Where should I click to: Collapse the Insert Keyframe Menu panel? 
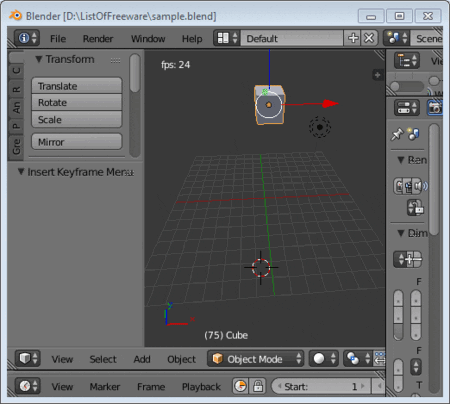21,172
